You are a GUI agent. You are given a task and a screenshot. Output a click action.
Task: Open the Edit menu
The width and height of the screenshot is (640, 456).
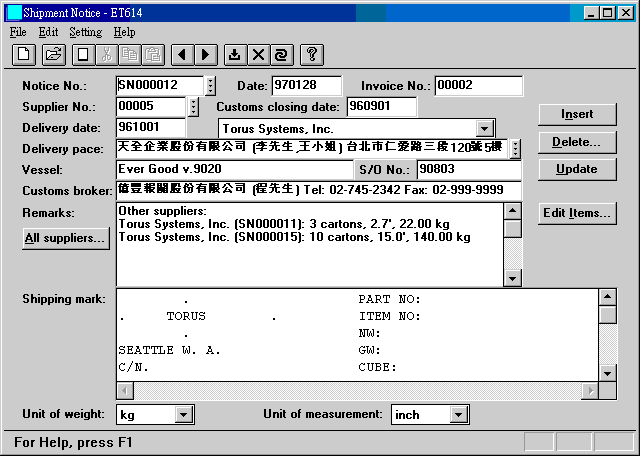coord(48,32)
